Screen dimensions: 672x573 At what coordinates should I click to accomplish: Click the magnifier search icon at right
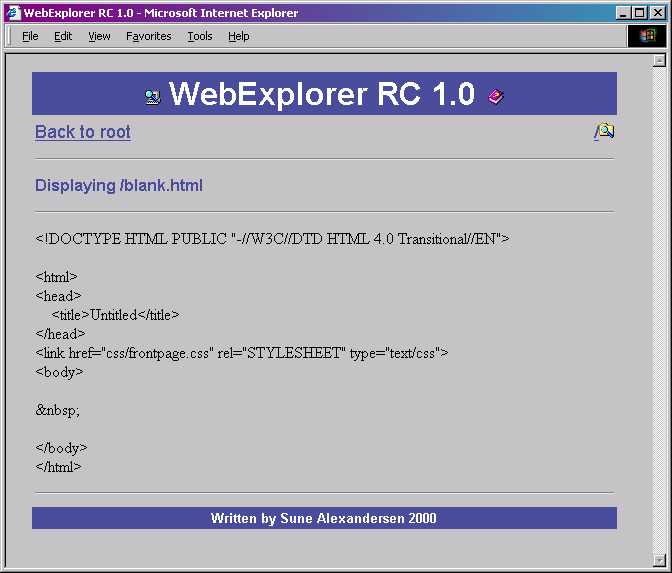pyautogui.click(x=604, y=131)
